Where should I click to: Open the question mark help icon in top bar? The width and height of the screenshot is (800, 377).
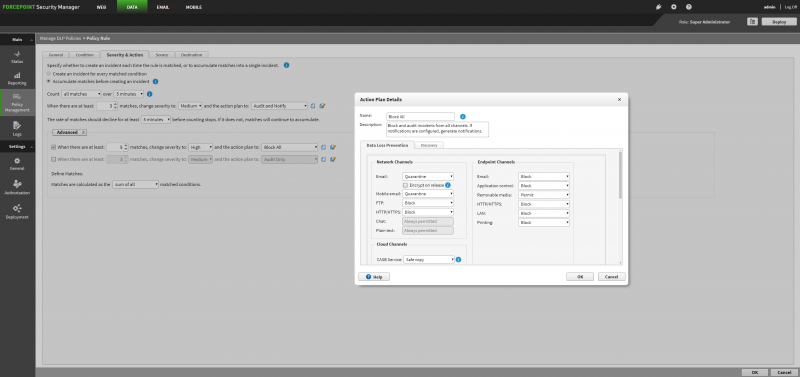coord(689,7)
